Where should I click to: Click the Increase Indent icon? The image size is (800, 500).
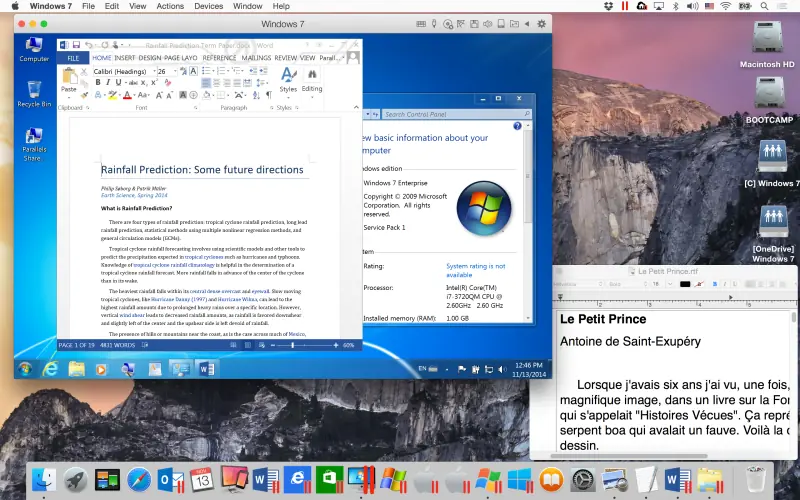coord(263,70)
